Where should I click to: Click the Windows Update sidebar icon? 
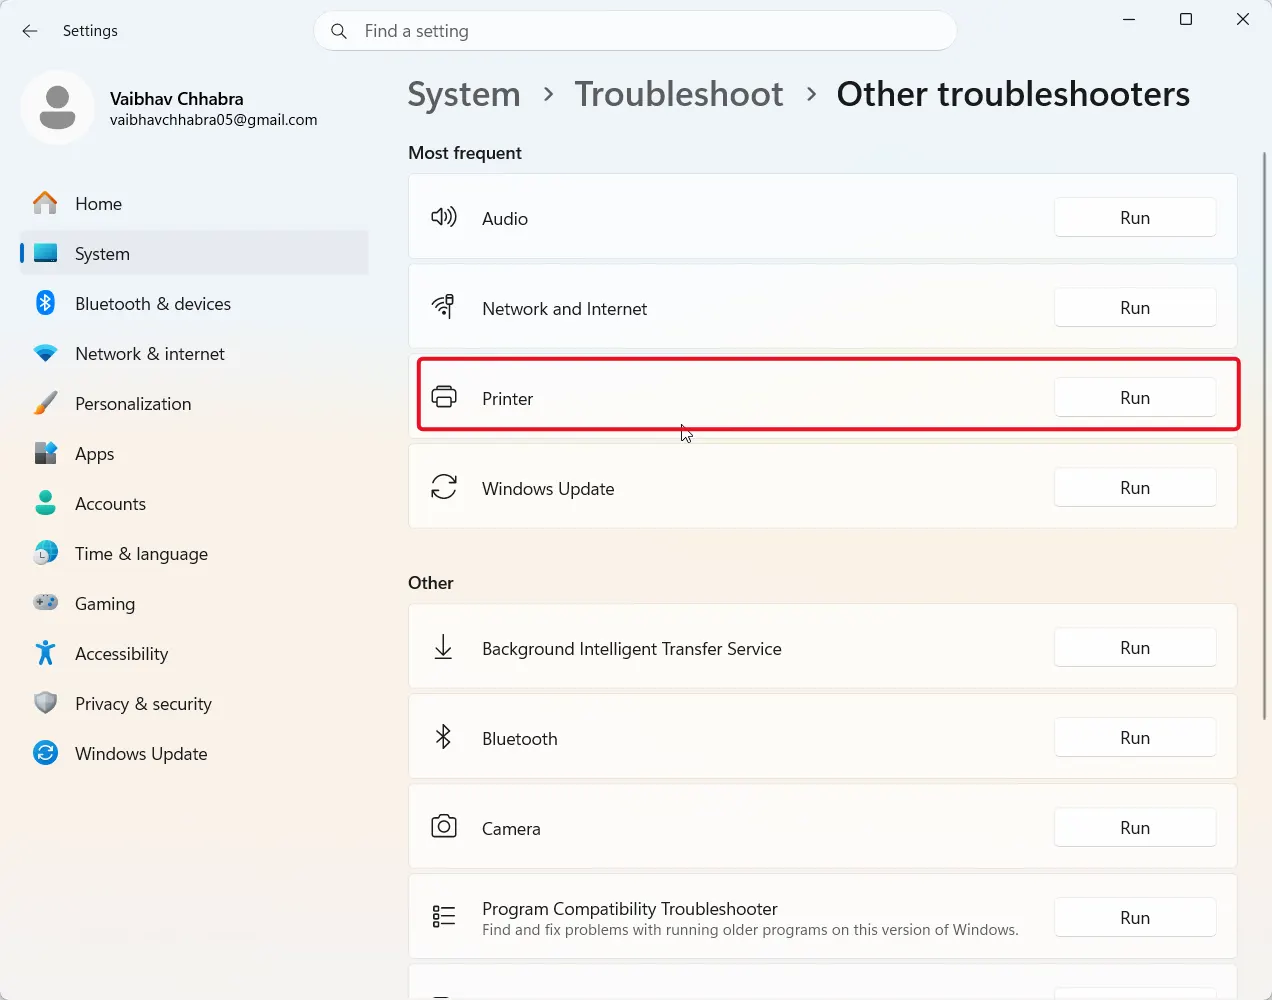[x=45, y=753]
